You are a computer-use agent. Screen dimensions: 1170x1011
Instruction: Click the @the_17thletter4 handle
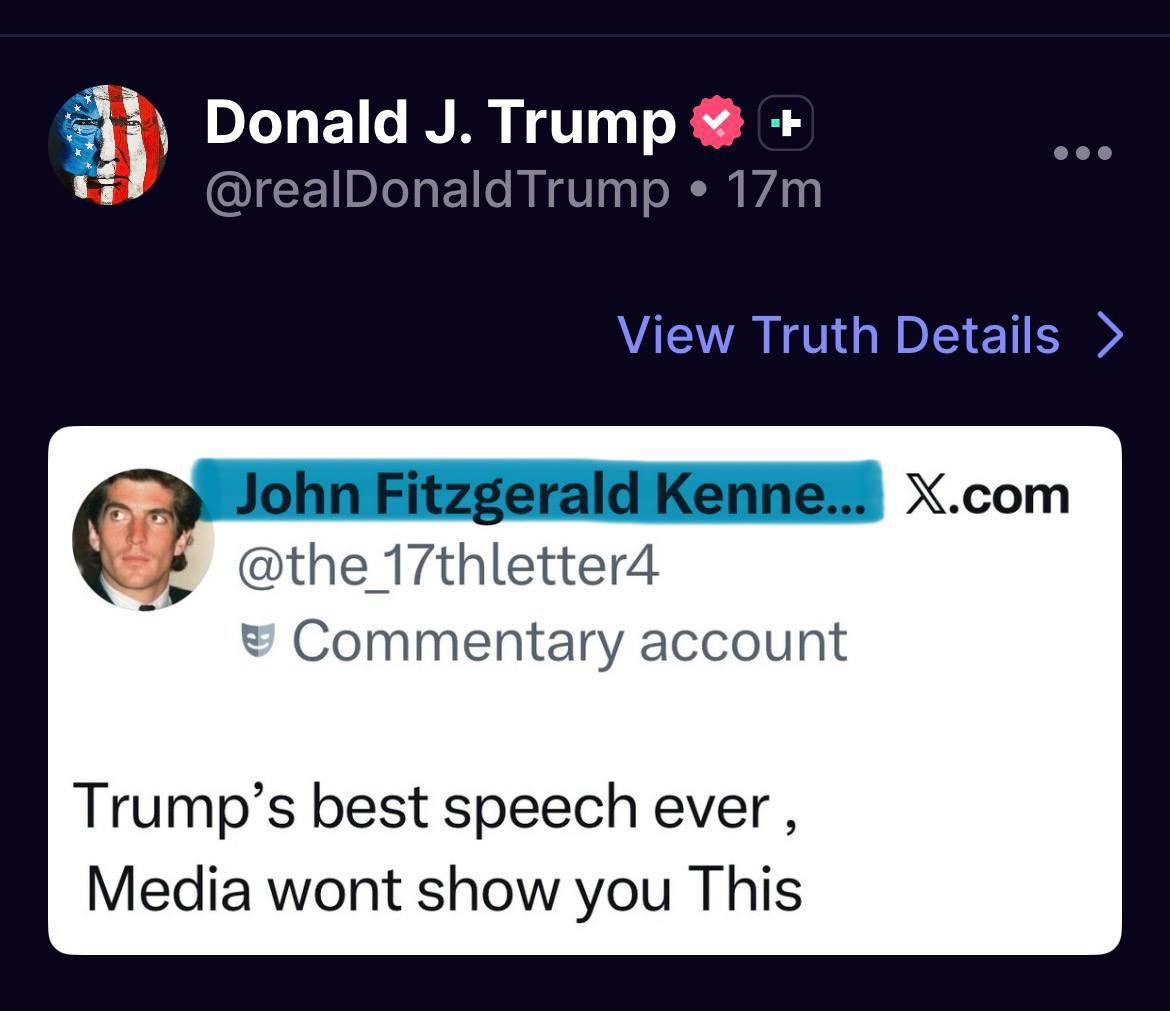click(x=447, y=567)
